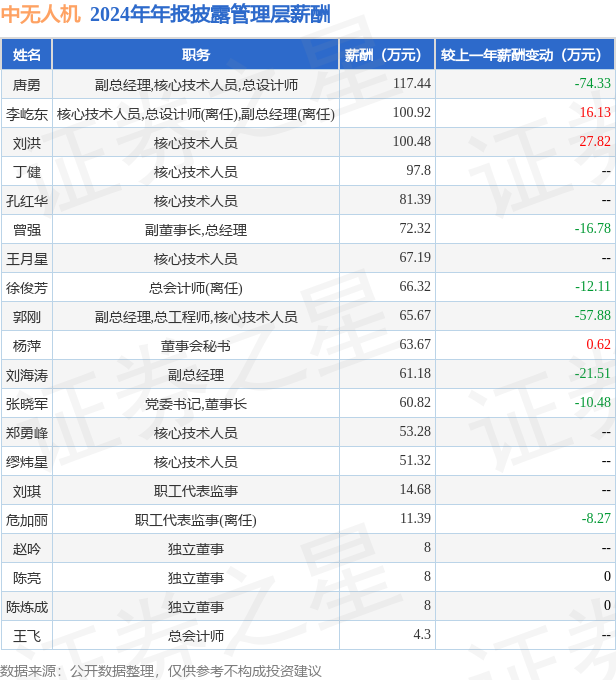The image size is (616, 680).
Task: Click change value -74.33
Action: click(x=593, y=83)
